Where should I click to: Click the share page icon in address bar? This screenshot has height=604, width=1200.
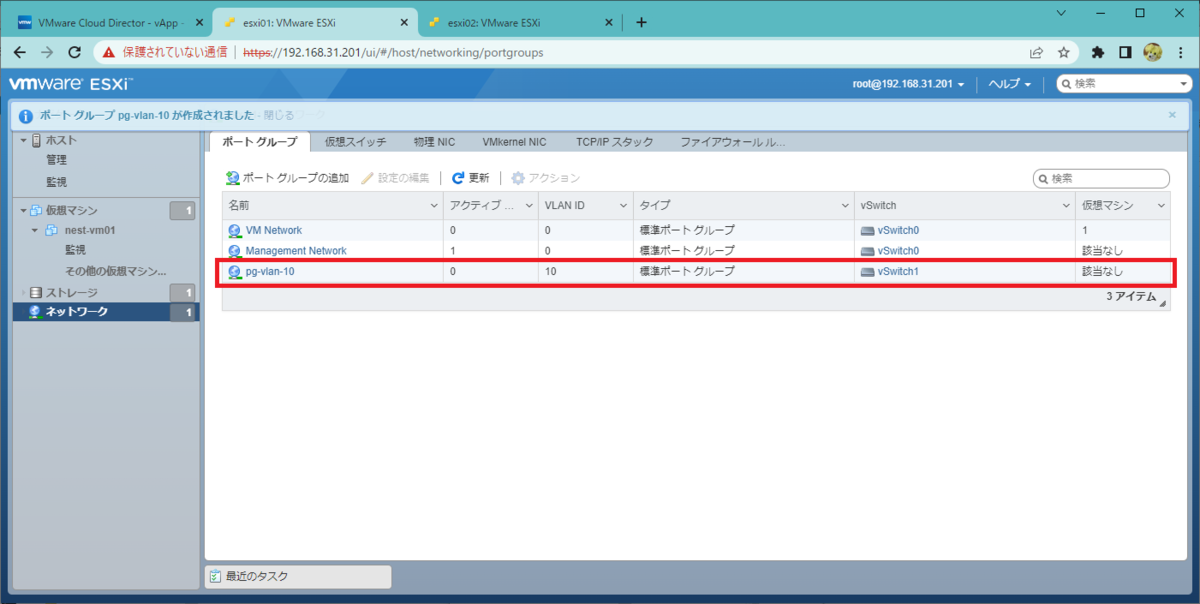point(1036,52)
